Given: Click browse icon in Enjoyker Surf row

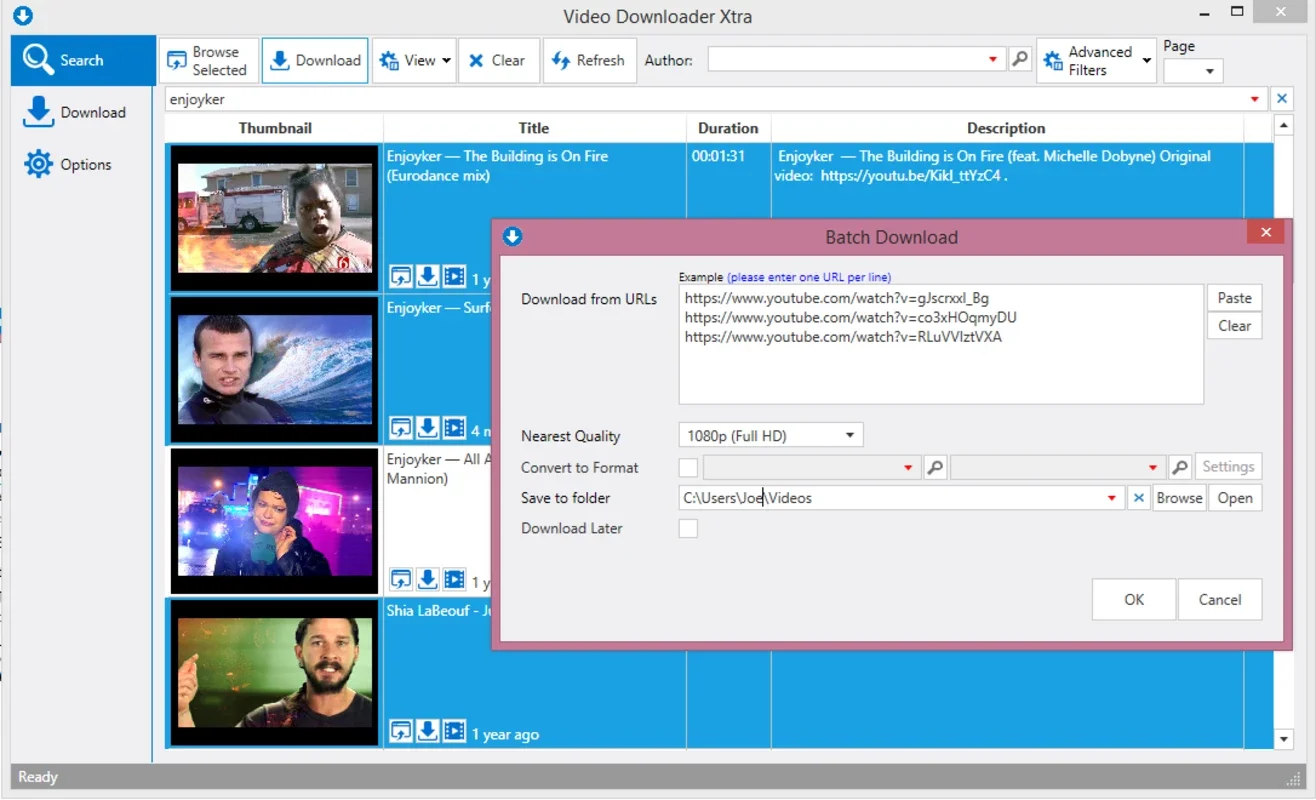Looking at the screenshot, I should pos(401,428).
